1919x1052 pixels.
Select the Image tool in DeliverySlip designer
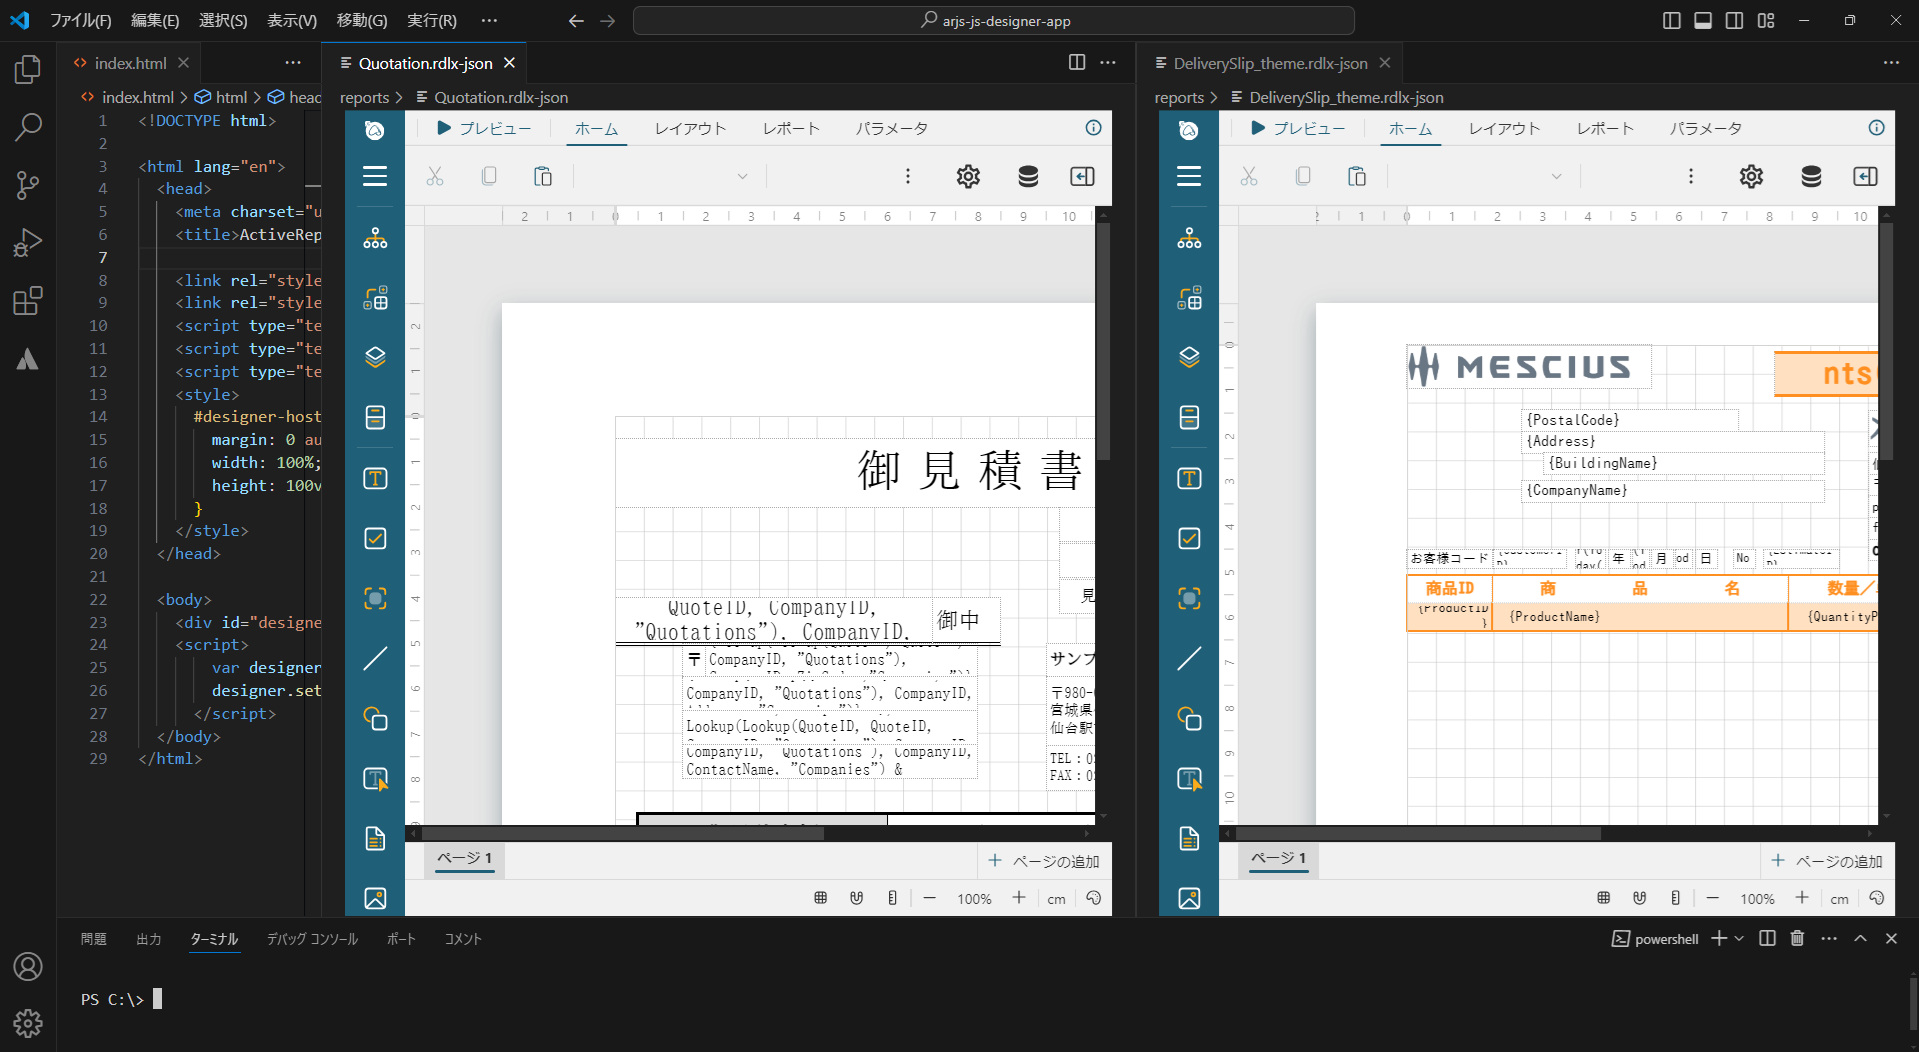point(1189,899)
